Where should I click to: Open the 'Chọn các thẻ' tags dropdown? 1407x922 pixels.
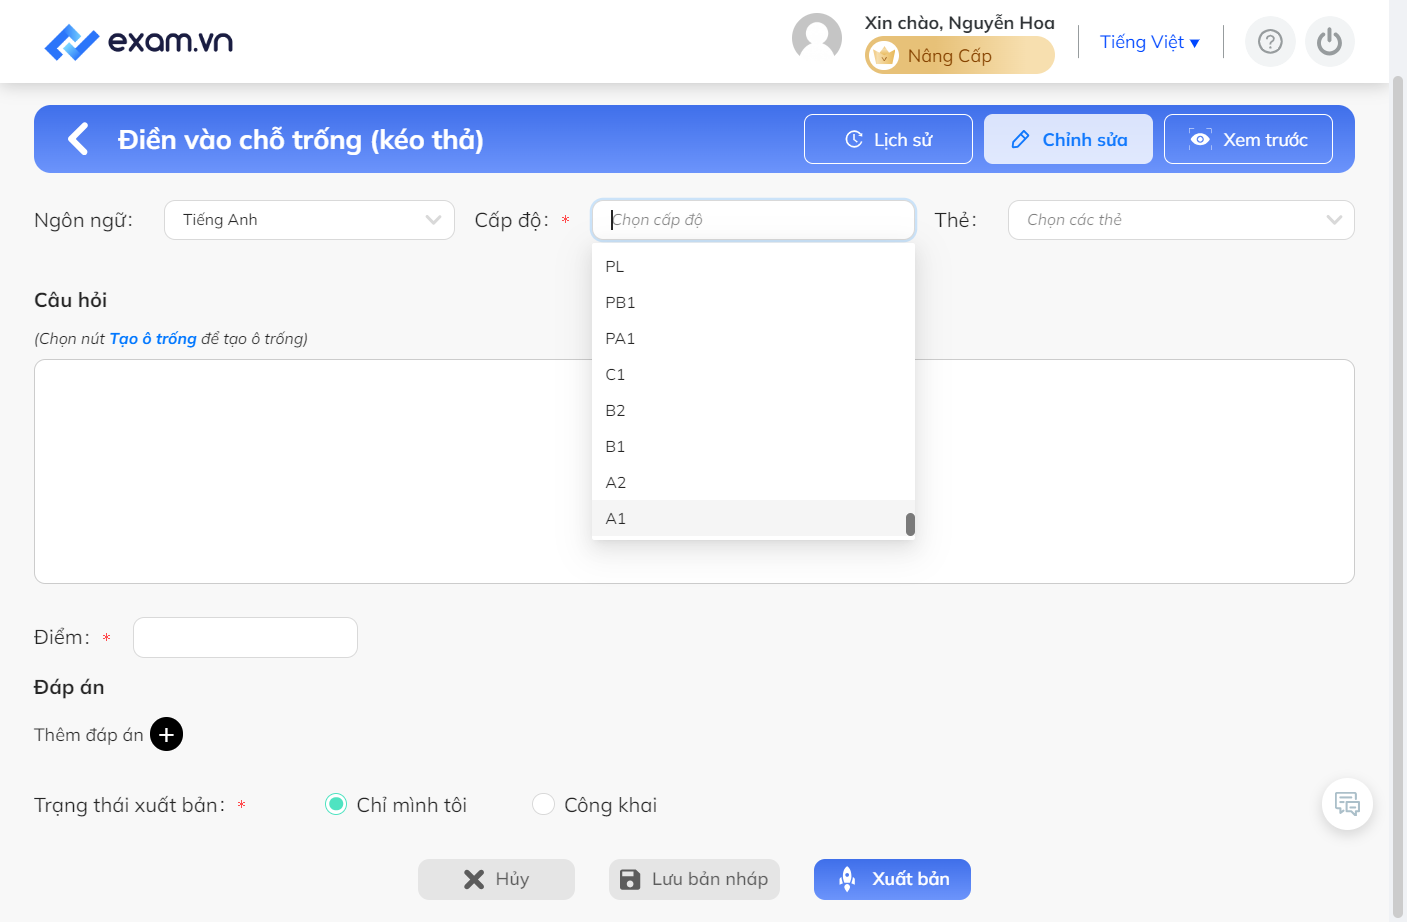pyautogui.click(x=1181, y=220)
